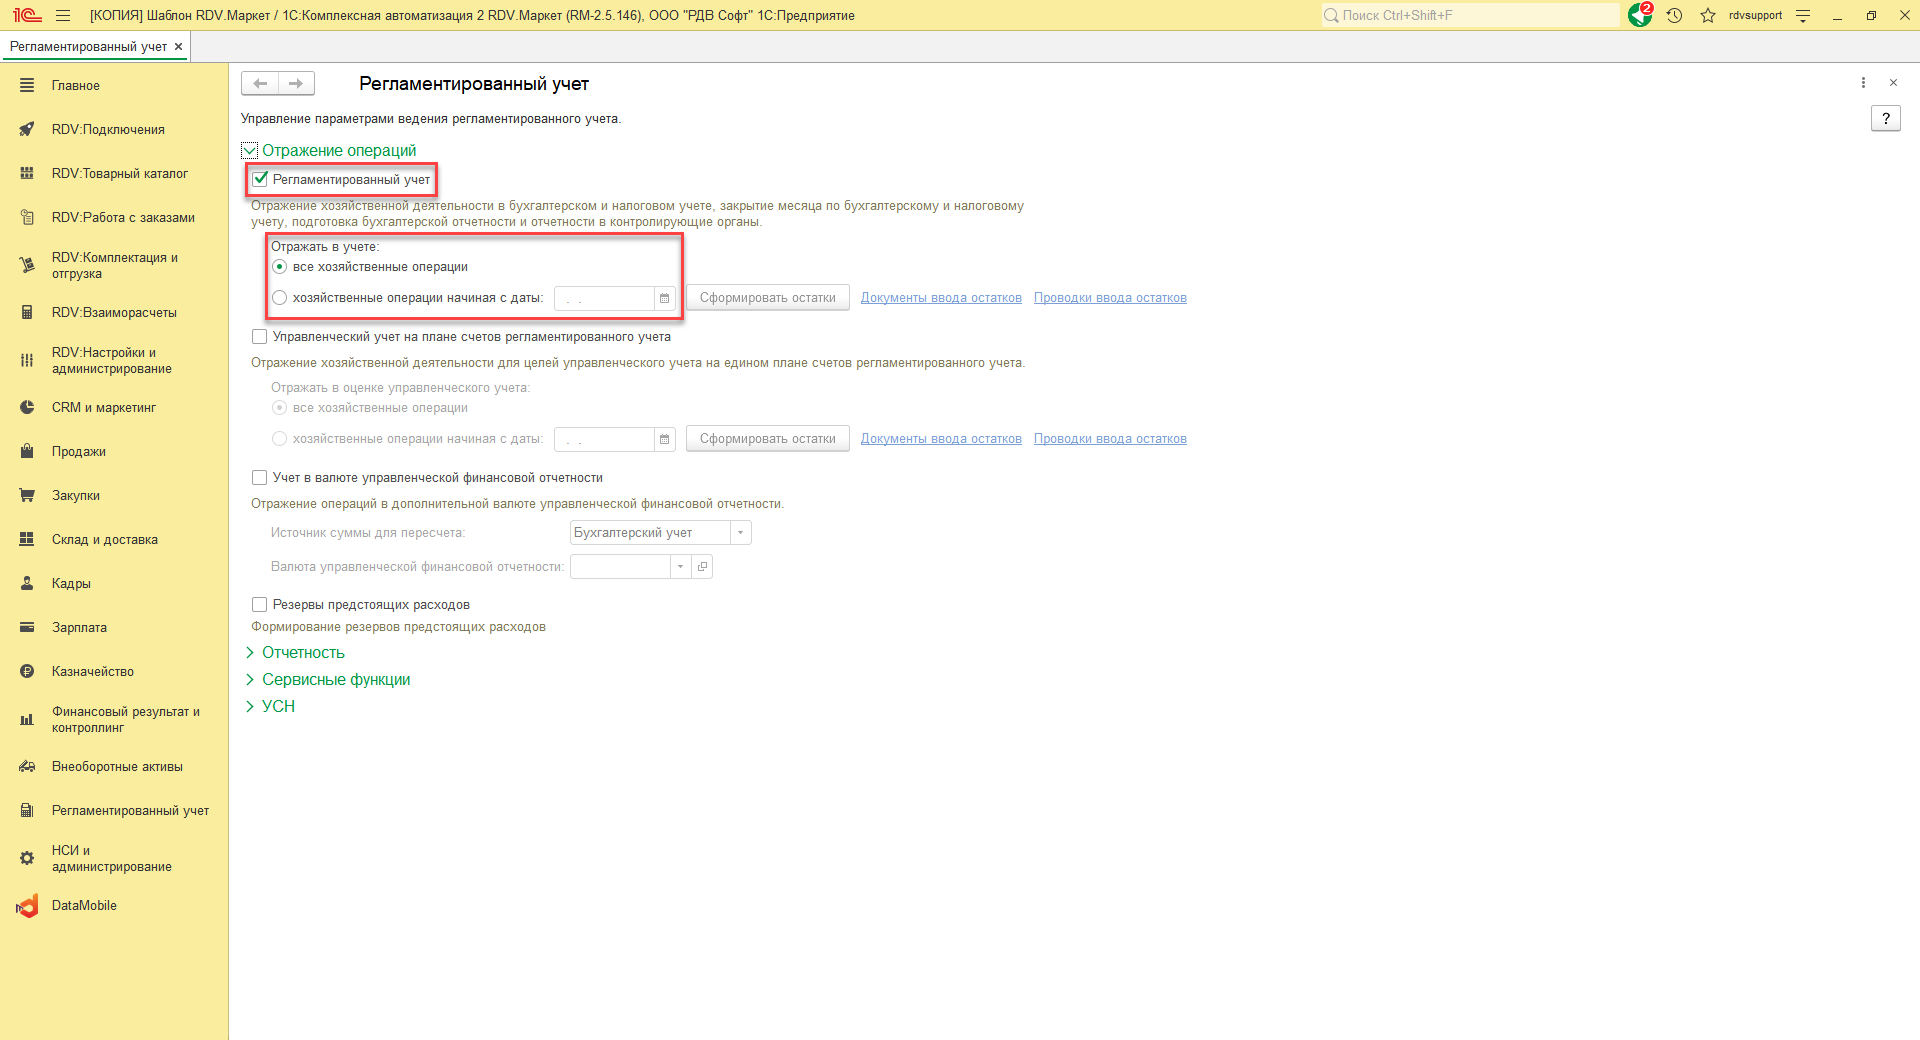
Task: Open second Проводки ввода остатков link
Action: pyautogui.click(x=1110, y=439)
